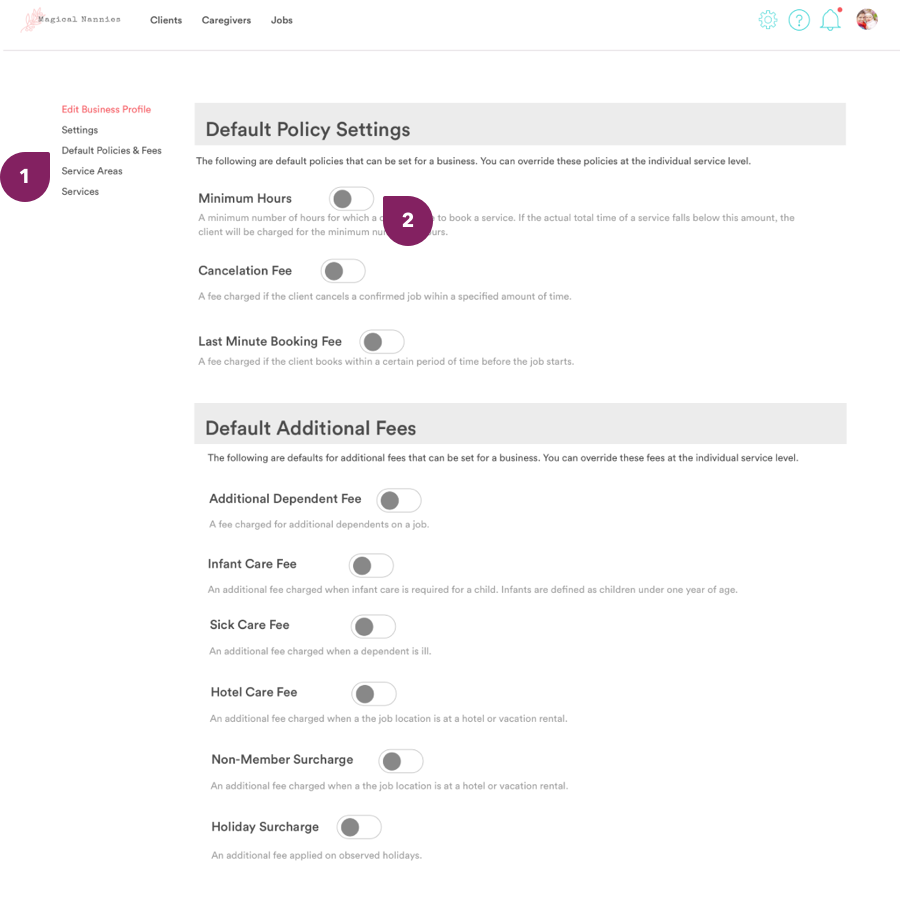Viewport: 900px width, 897px height.
Task: Click the last minute booking description text
Action: pos(386,362)
